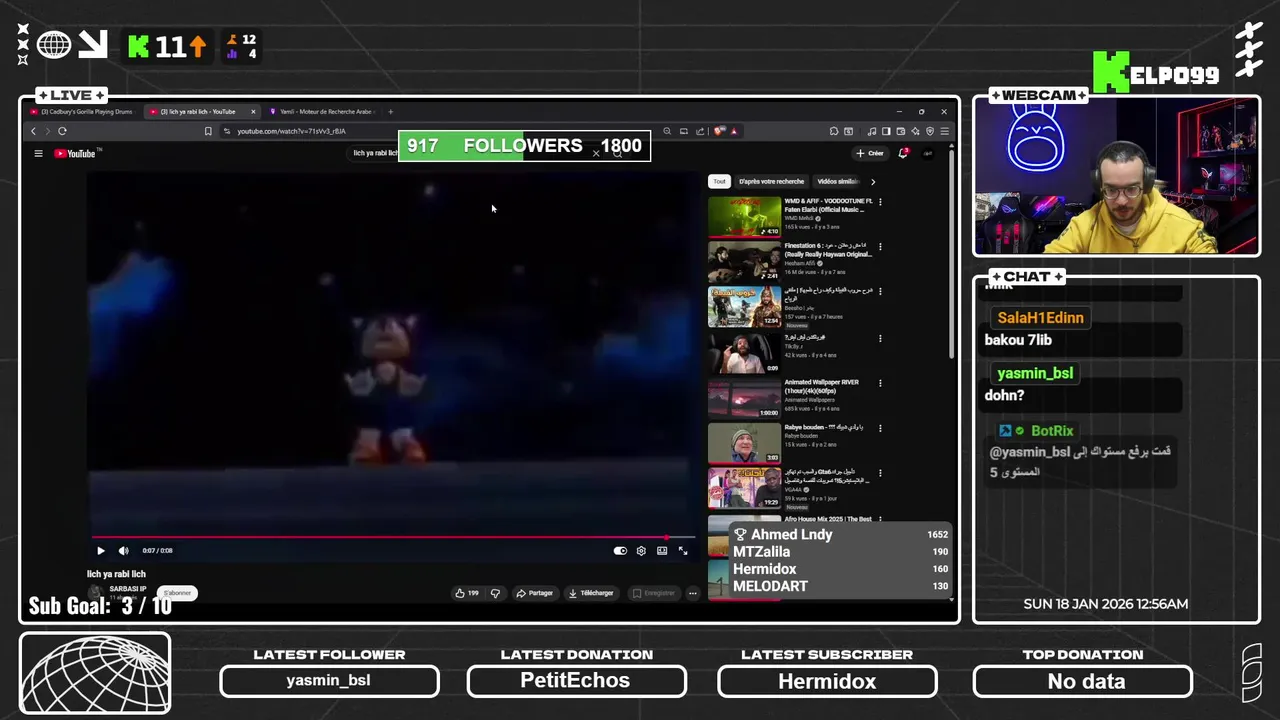Click the green Kick K logo top left

click(x=138, y=46)
